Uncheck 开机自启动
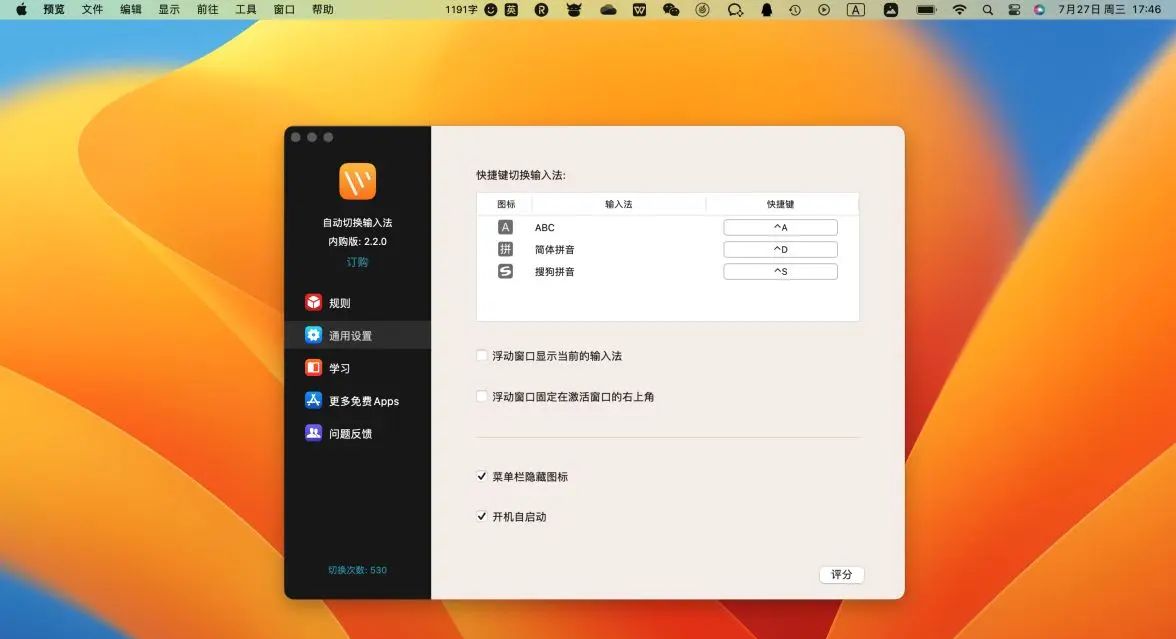The width and height of the screenshot is (1176, 639). (481, 516)
